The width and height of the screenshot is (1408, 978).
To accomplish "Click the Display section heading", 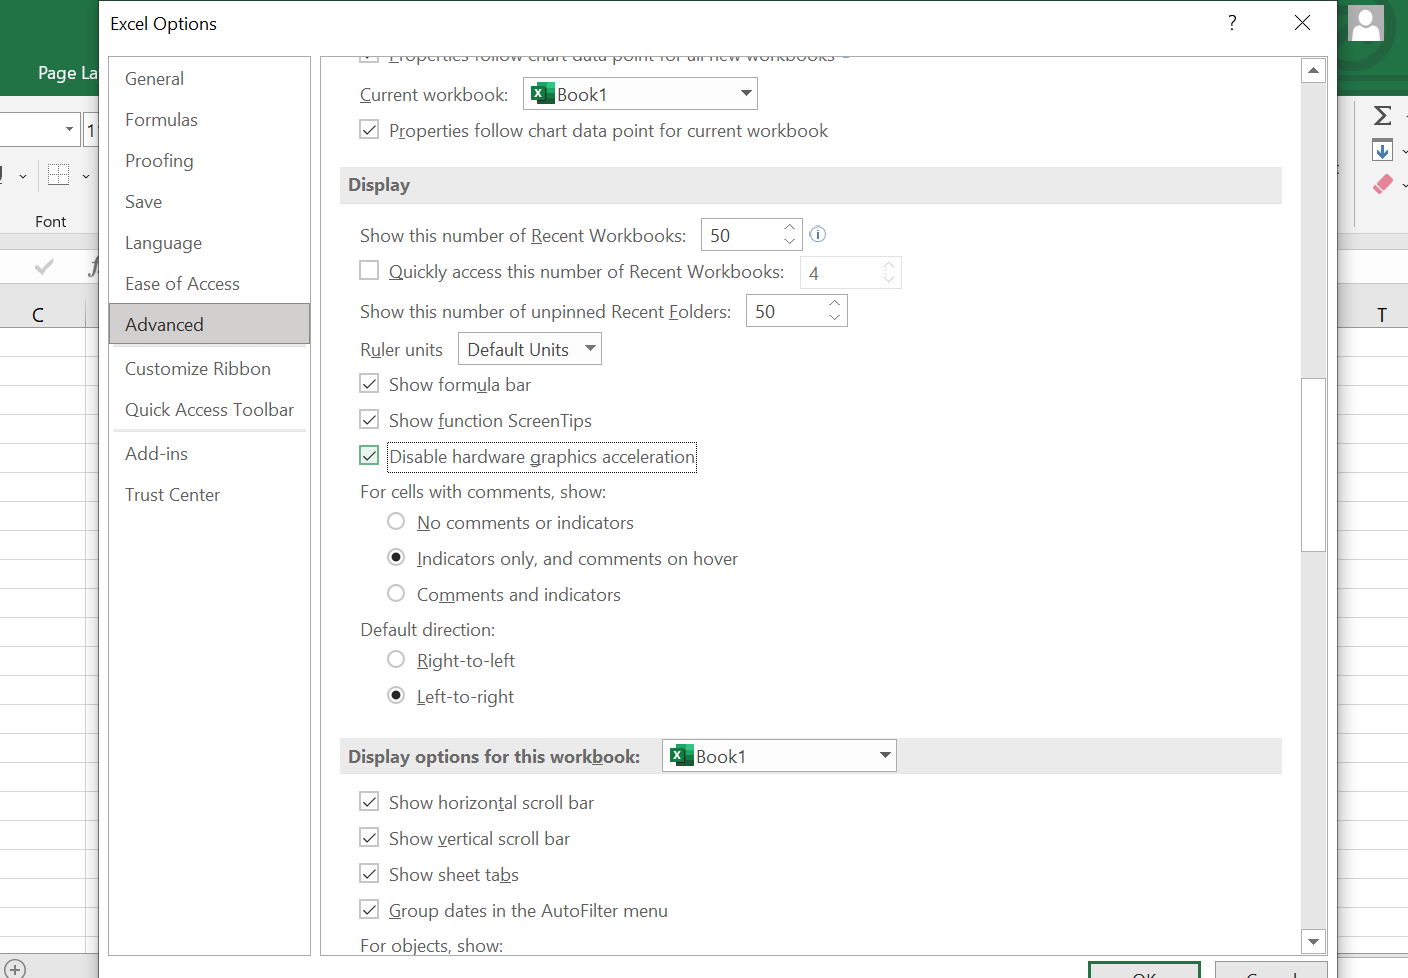I will (379, 185).
